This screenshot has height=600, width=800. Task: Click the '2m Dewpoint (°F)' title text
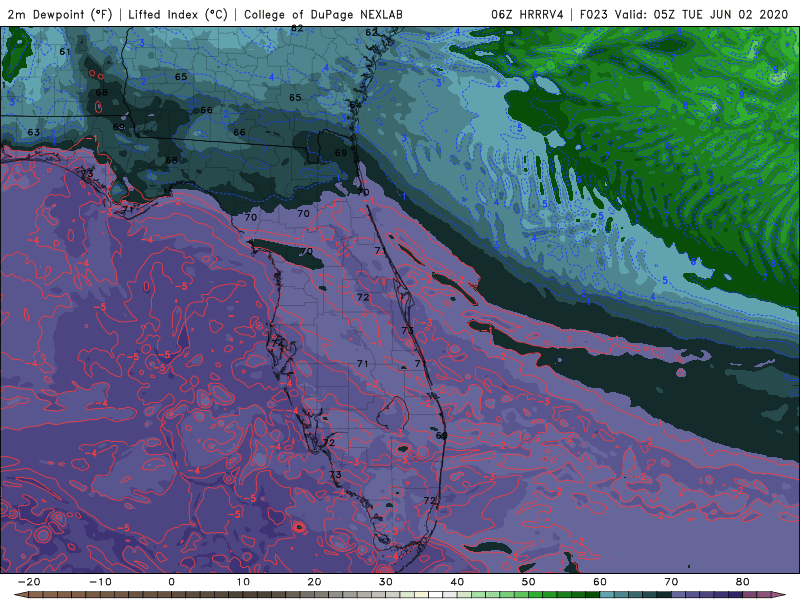[x=60, y=14]
